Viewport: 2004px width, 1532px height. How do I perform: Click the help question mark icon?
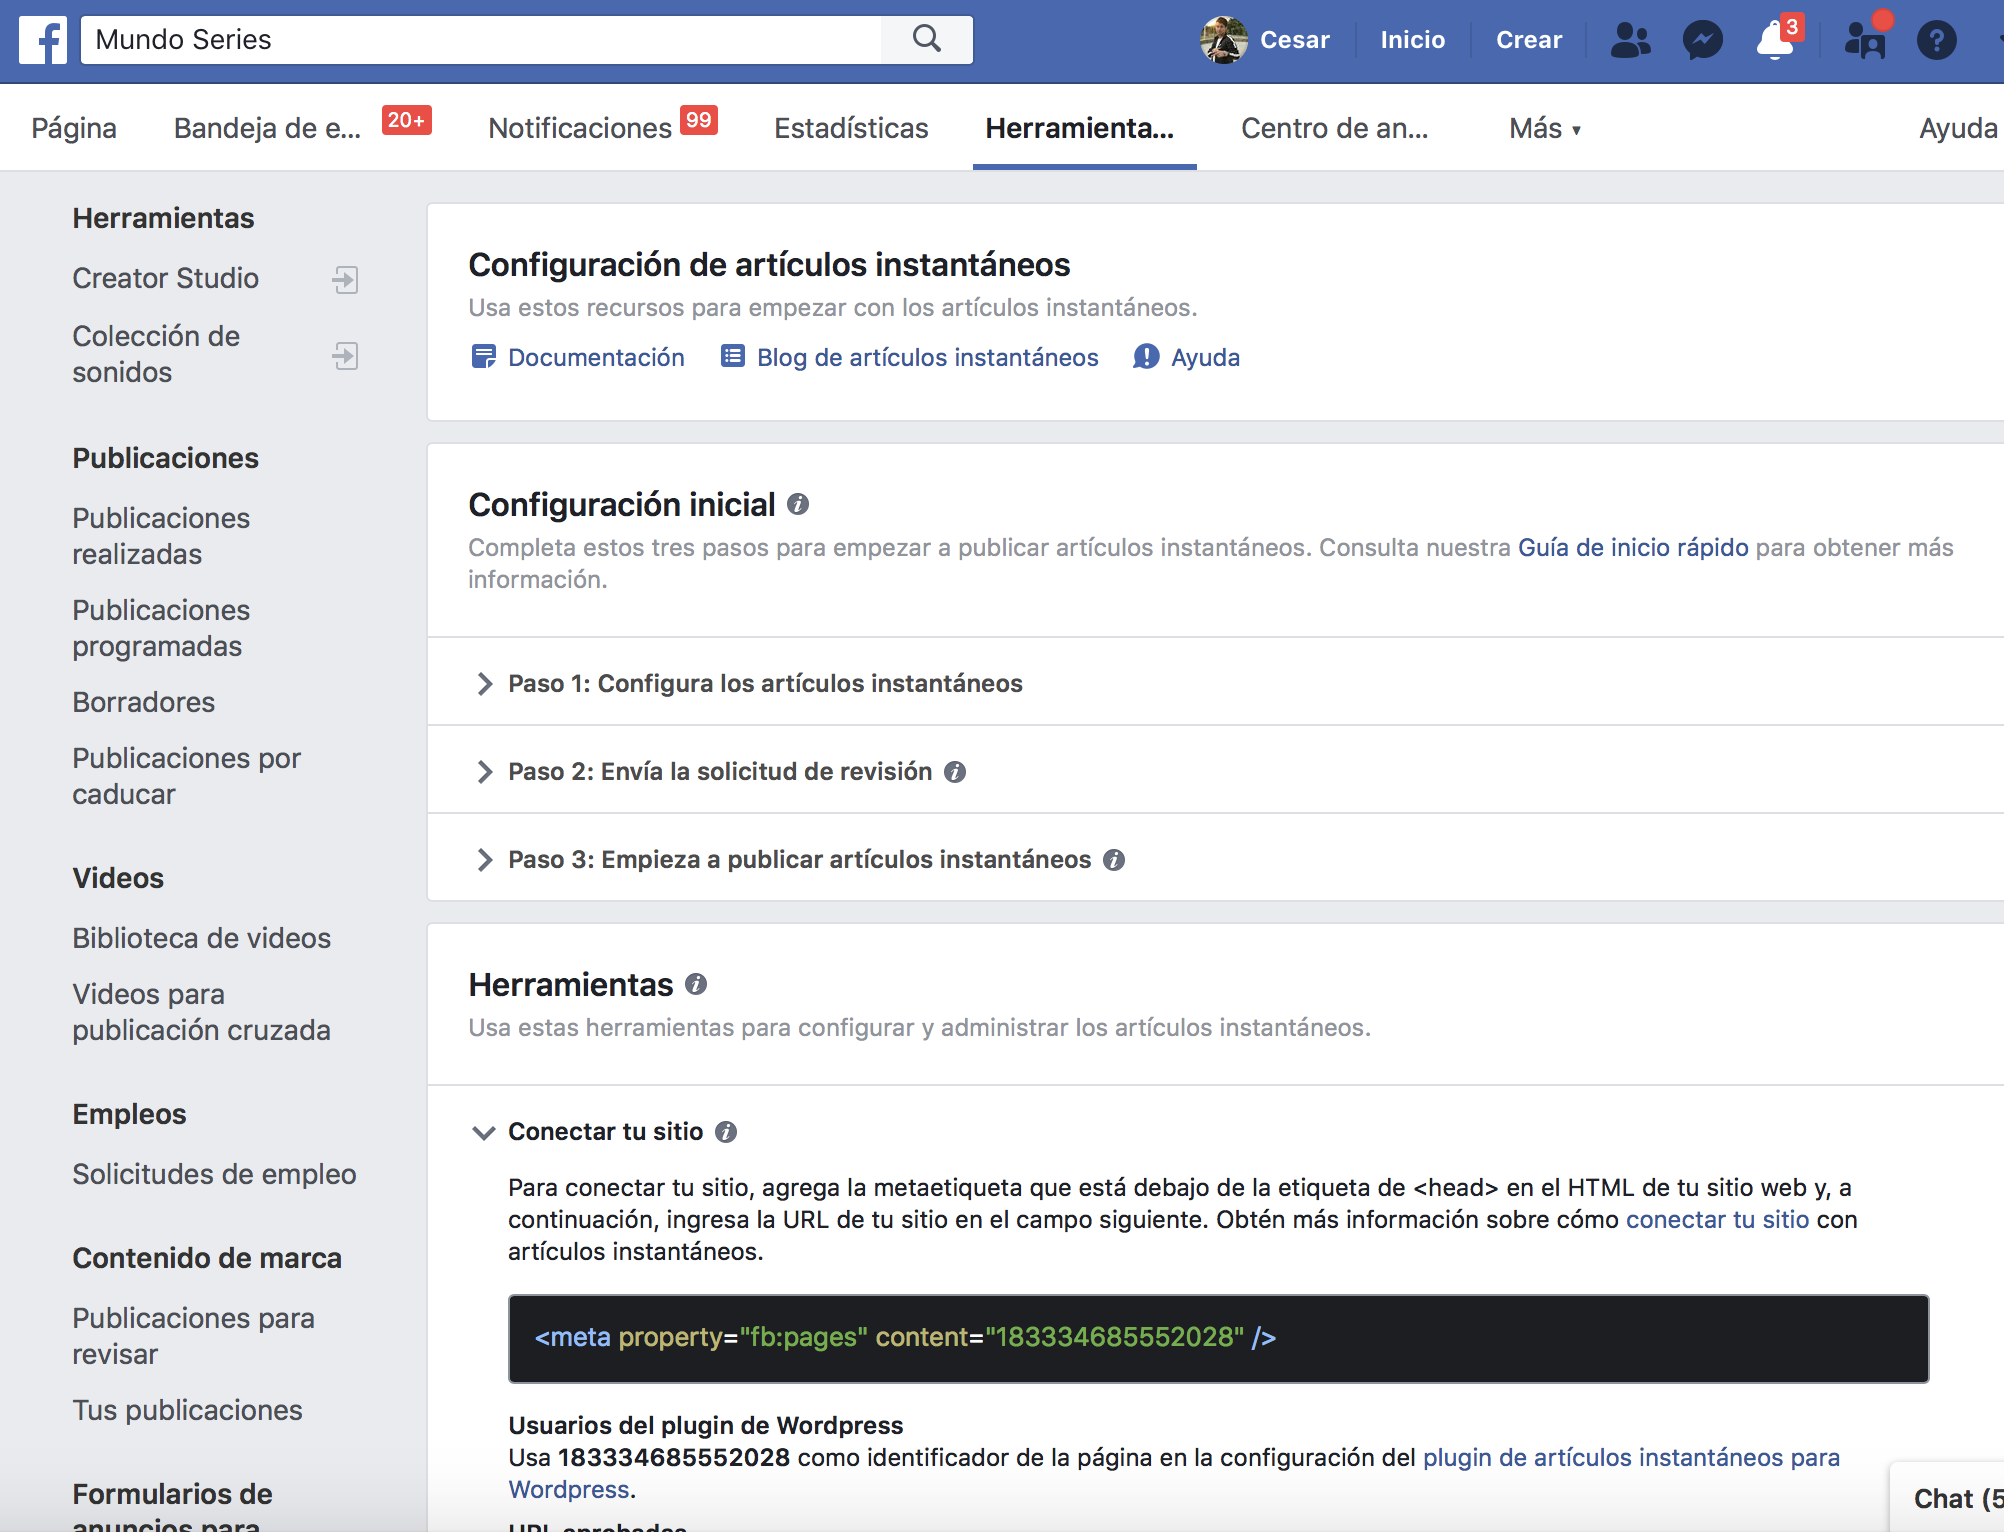click(x=1936, y=40)
